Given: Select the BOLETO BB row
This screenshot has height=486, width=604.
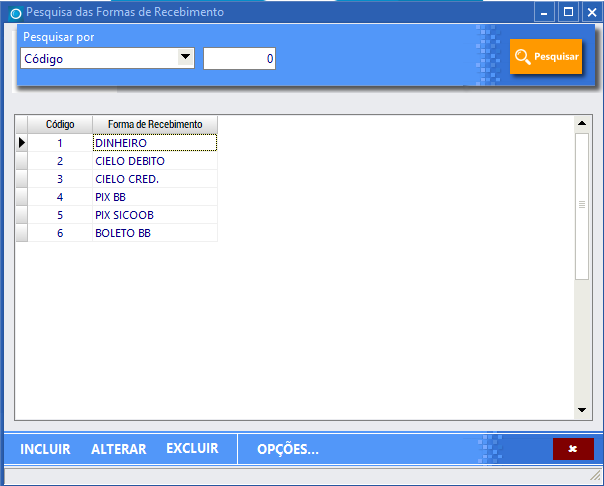Looking at the screenshot, I should pyautogui.click(x=154, y=233).
